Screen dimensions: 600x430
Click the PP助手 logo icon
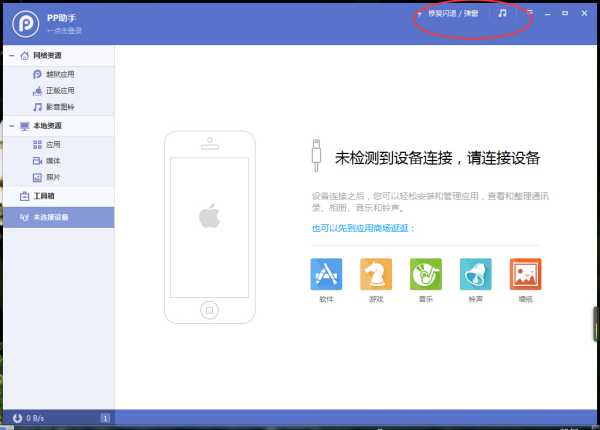click(x=25, y=23)
